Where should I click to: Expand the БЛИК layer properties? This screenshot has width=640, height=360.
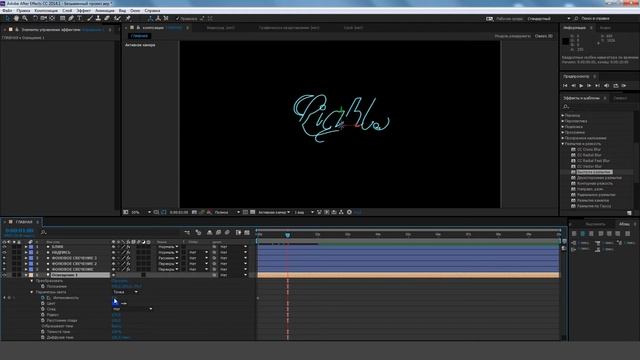(26, 247)
